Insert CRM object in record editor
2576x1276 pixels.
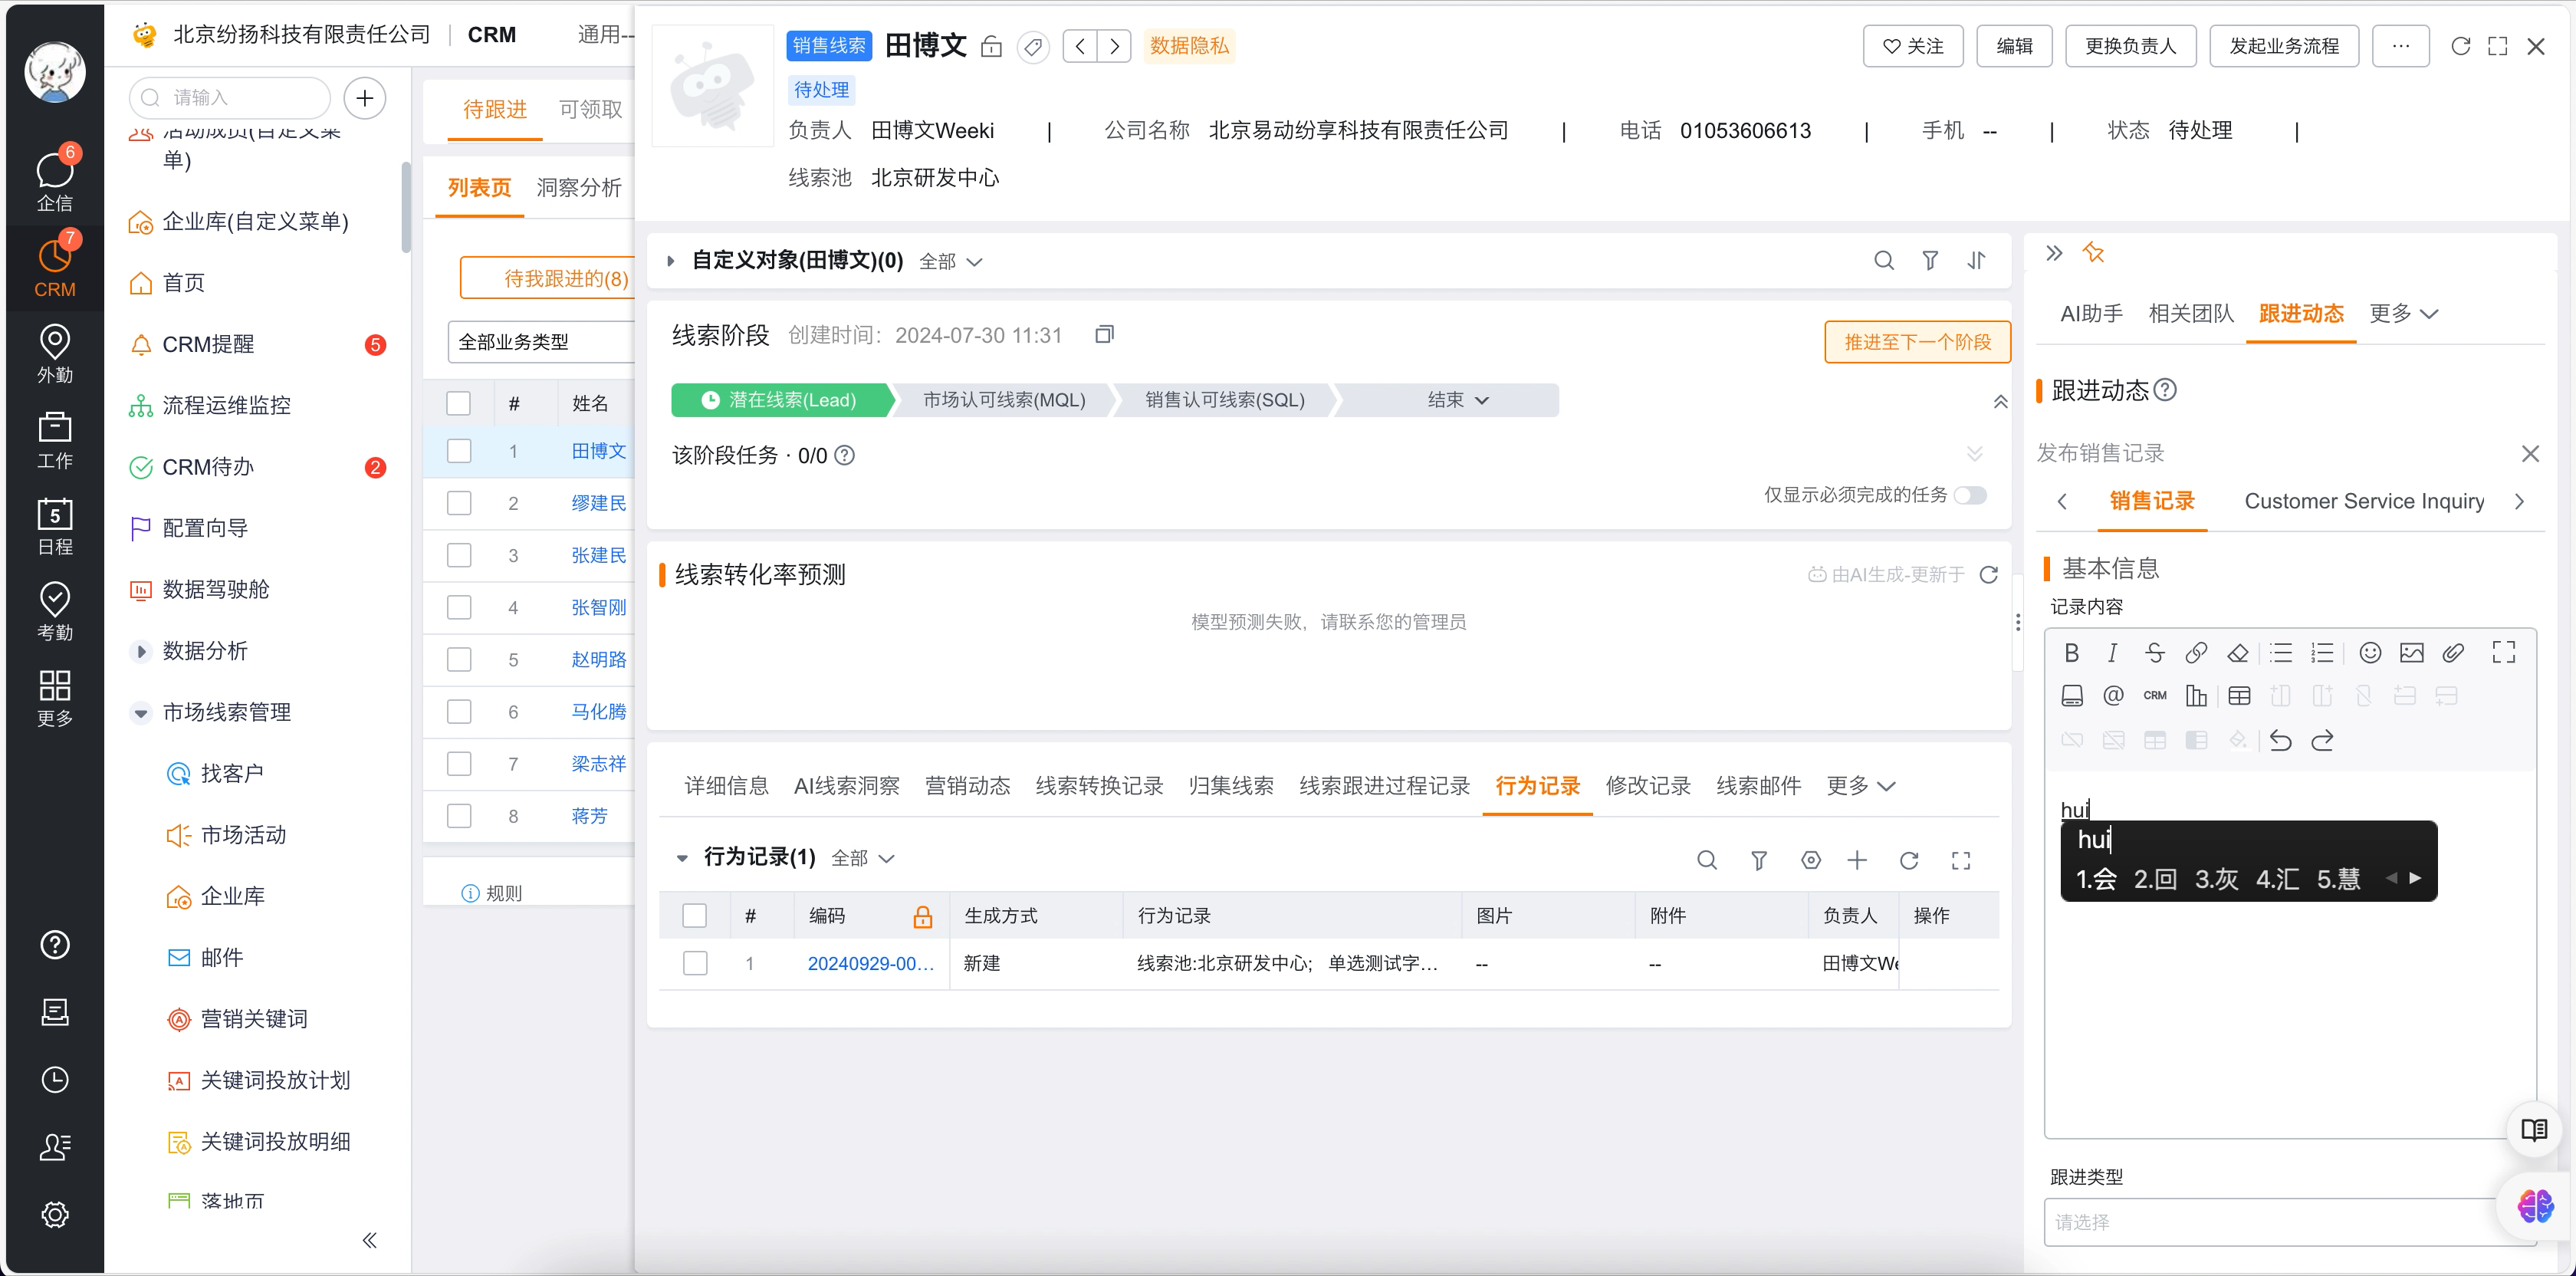pos(2155,696)
